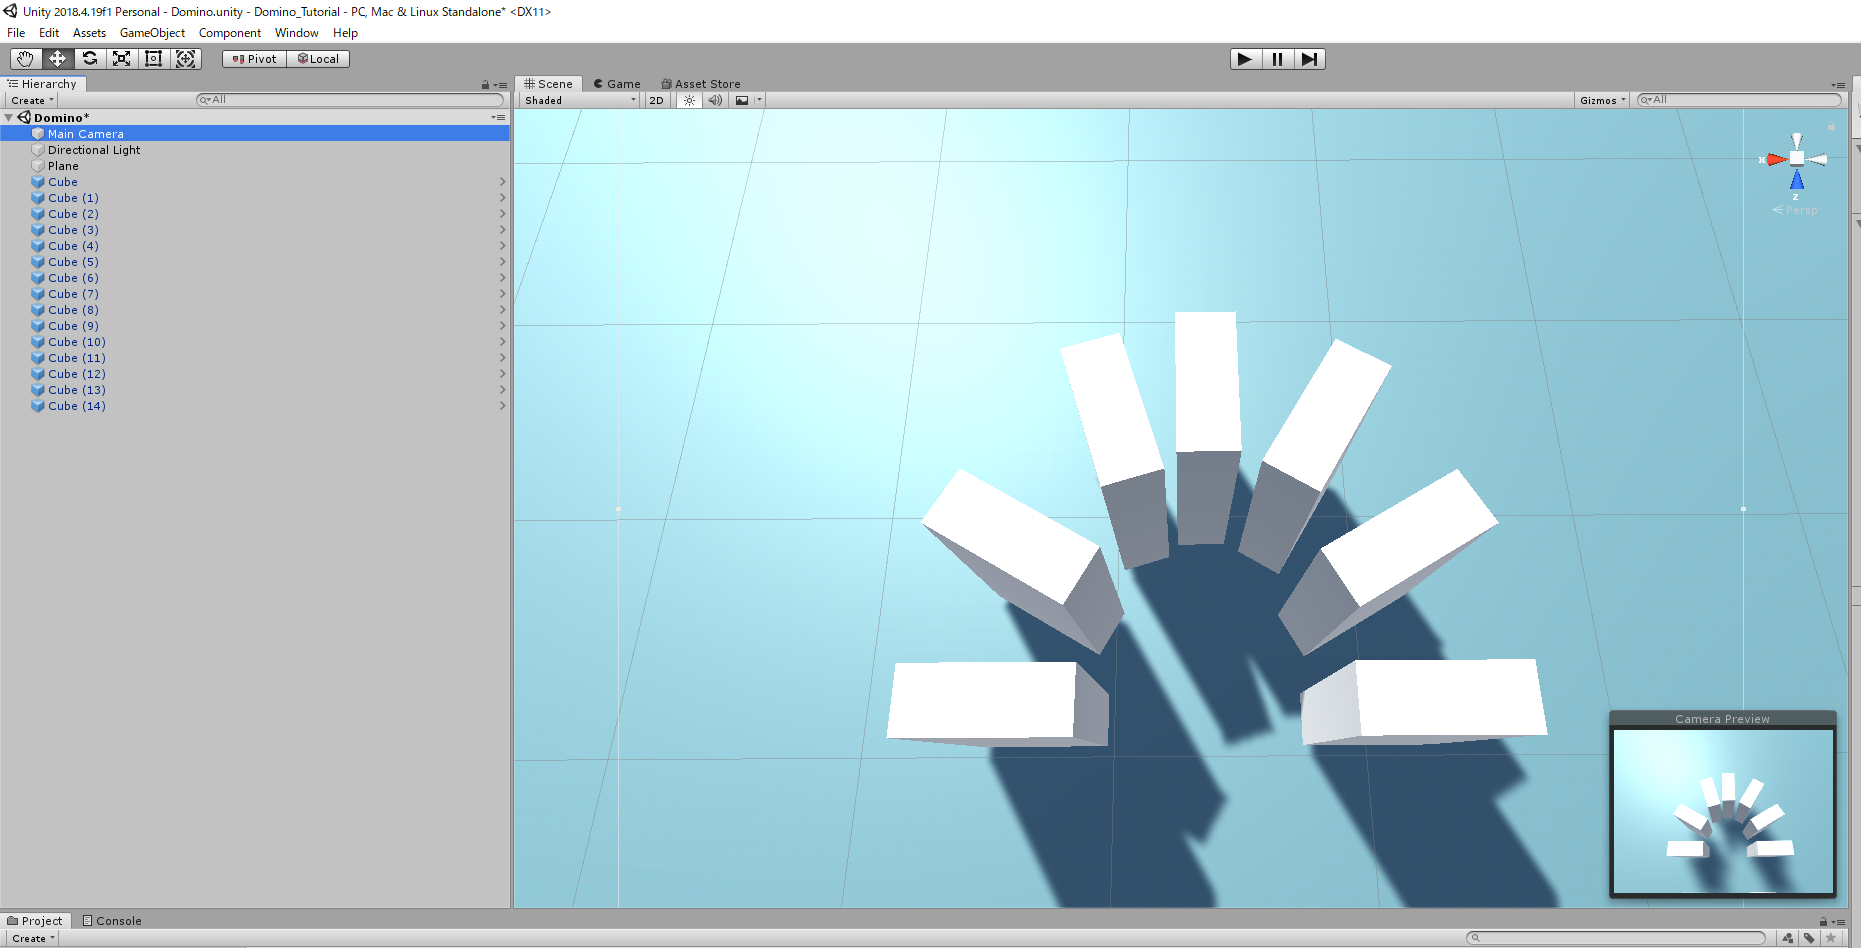Image resolution: width=1861 pixels, height=948 pixels.
Task: Toggle Persp projection label
Action: pos(1796,210)
